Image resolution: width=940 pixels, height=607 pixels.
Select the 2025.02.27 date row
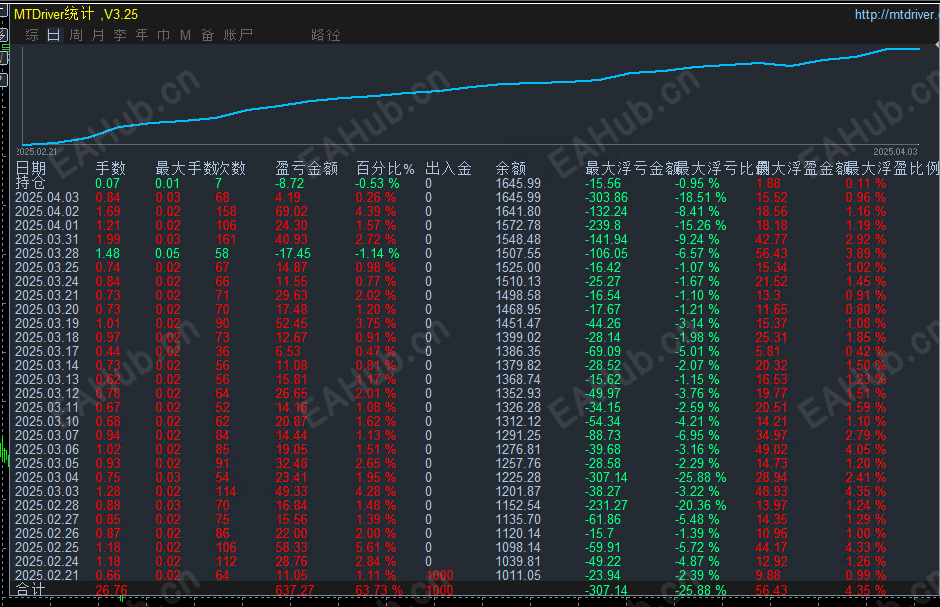[x=47, y=520]
